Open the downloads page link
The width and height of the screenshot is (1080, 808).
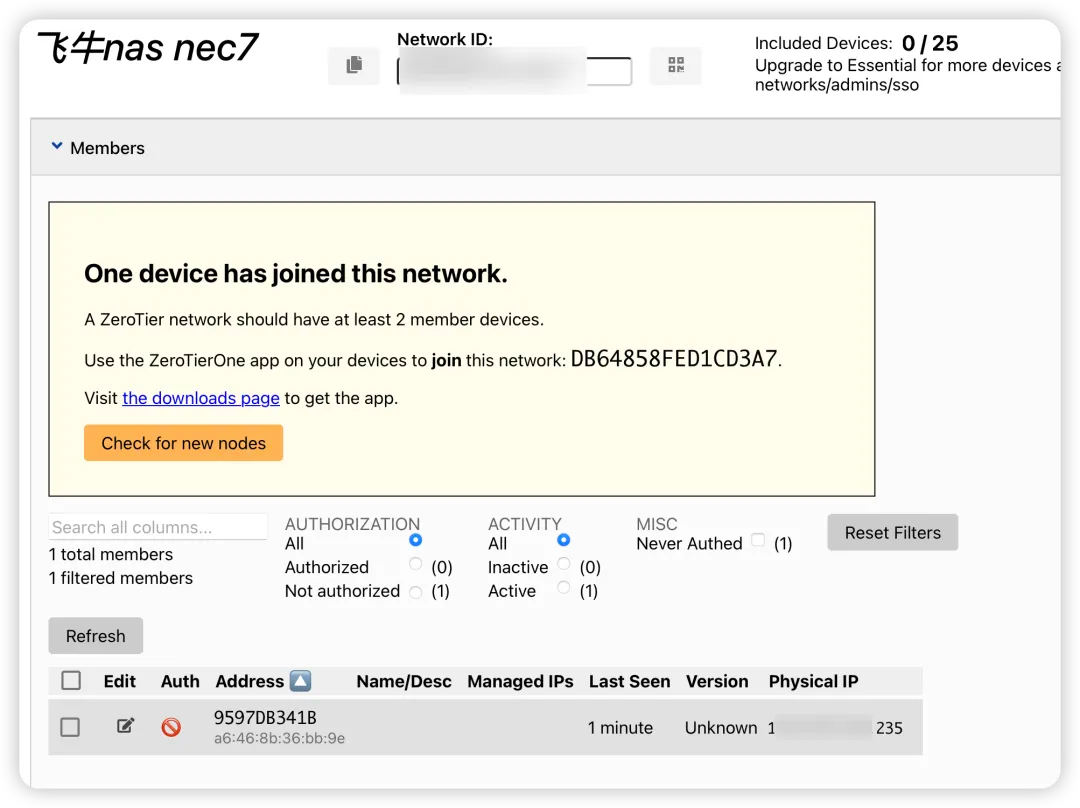tap(201, 398)
